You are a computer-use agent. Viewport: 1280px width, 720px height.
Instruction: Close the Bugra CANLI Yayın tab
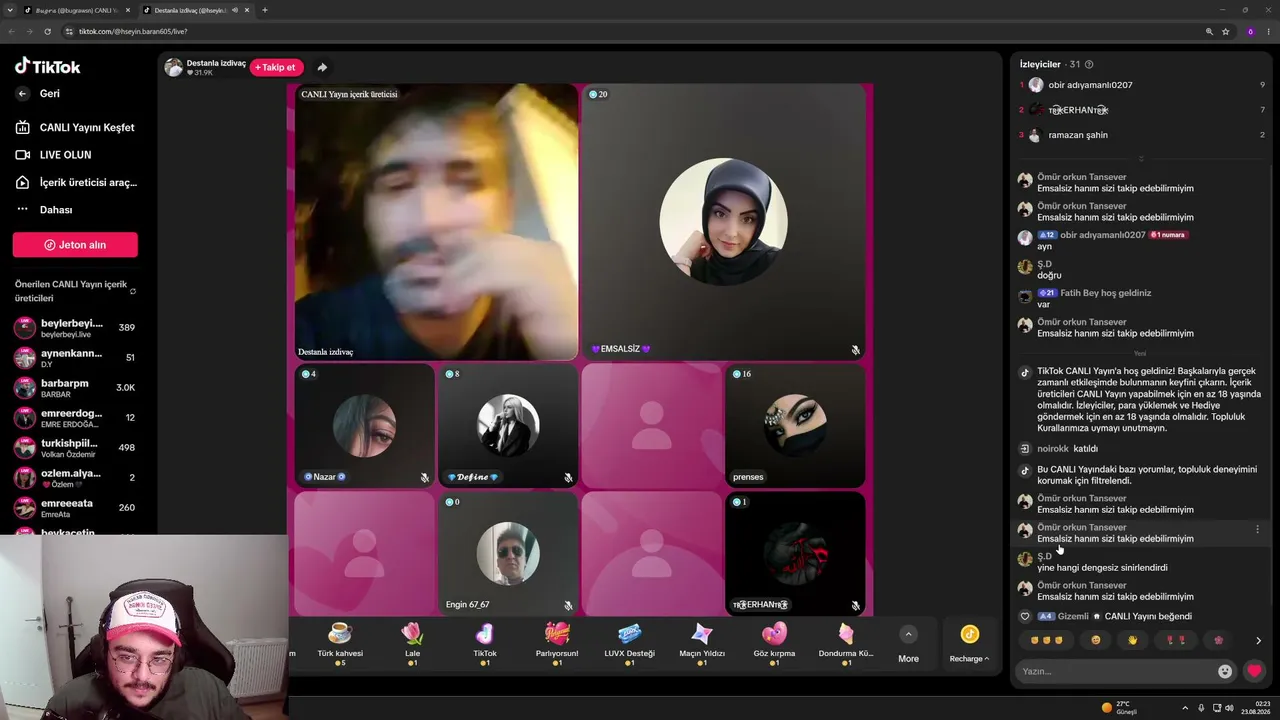pos(127,10)
